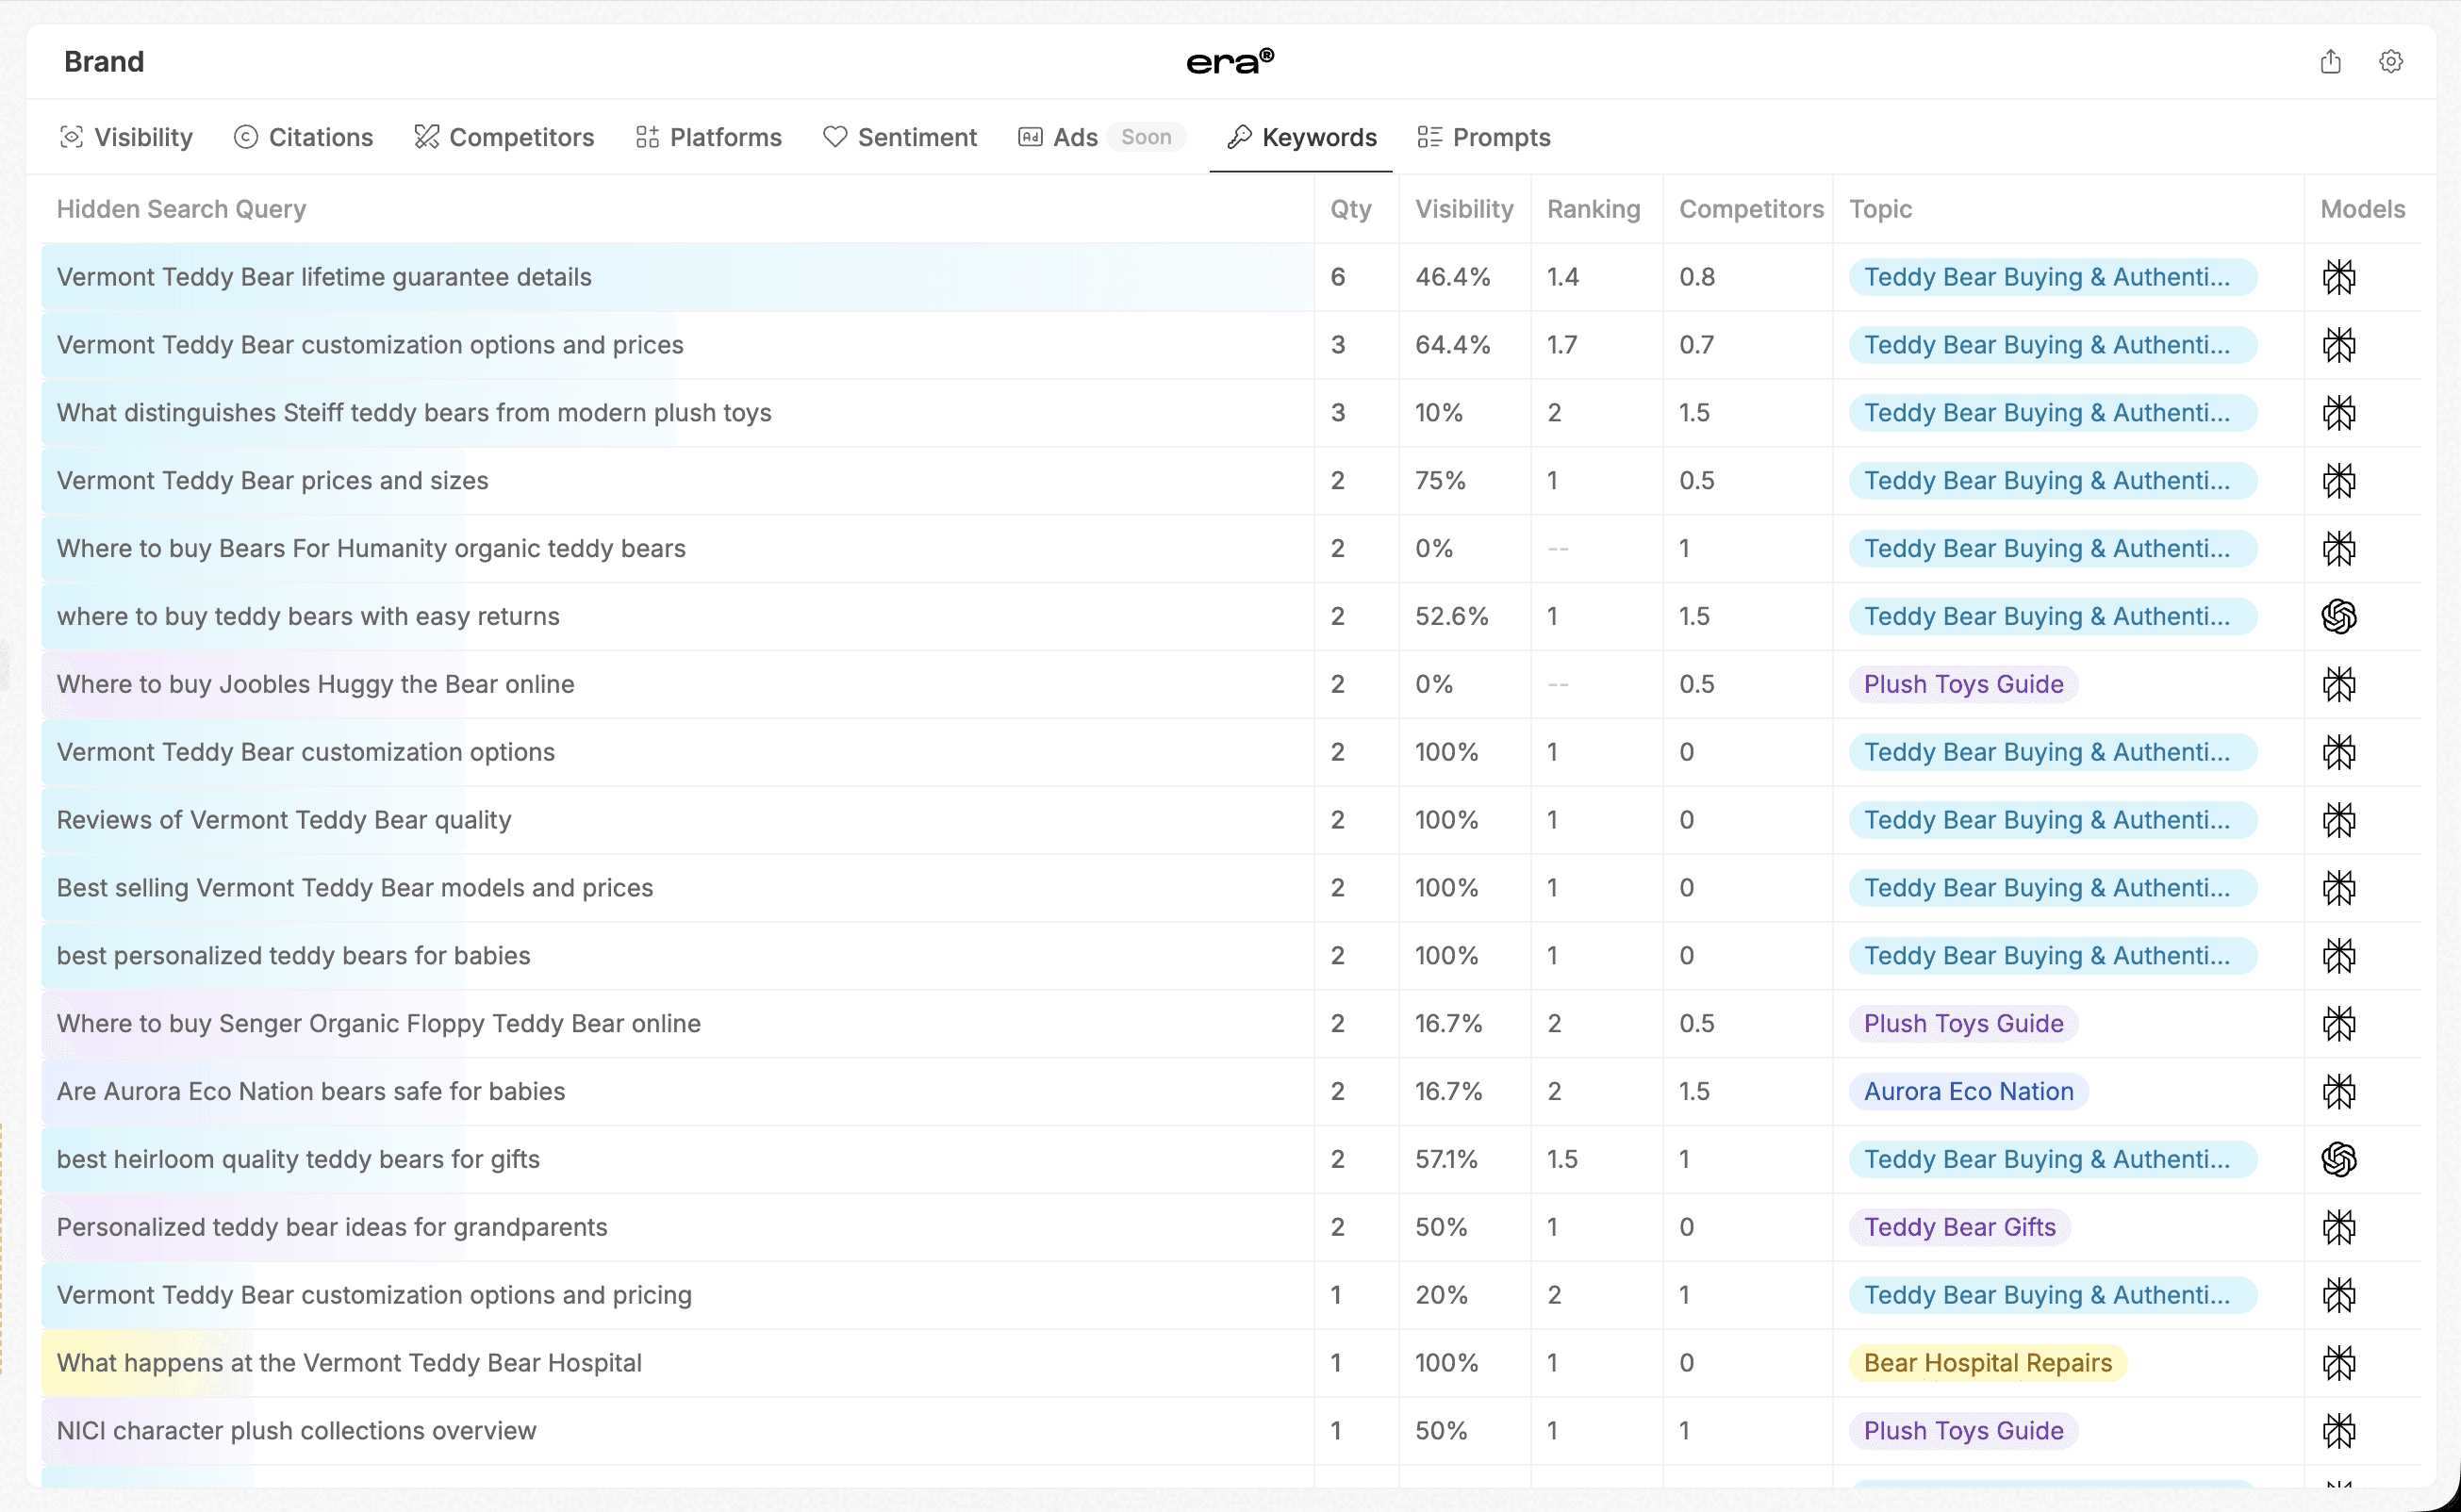The height and width of the screenshot is (1512, 2461).
Task: Click the model icon on the Bear Hospital row
Action: tap(2338, 1362)
